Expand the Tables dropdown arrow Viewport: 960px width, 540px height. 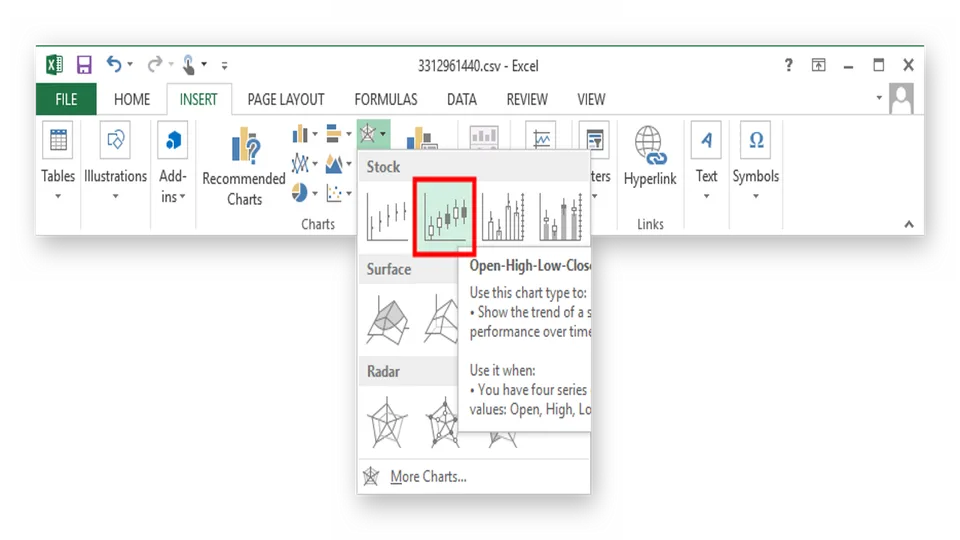pos(58,197)
